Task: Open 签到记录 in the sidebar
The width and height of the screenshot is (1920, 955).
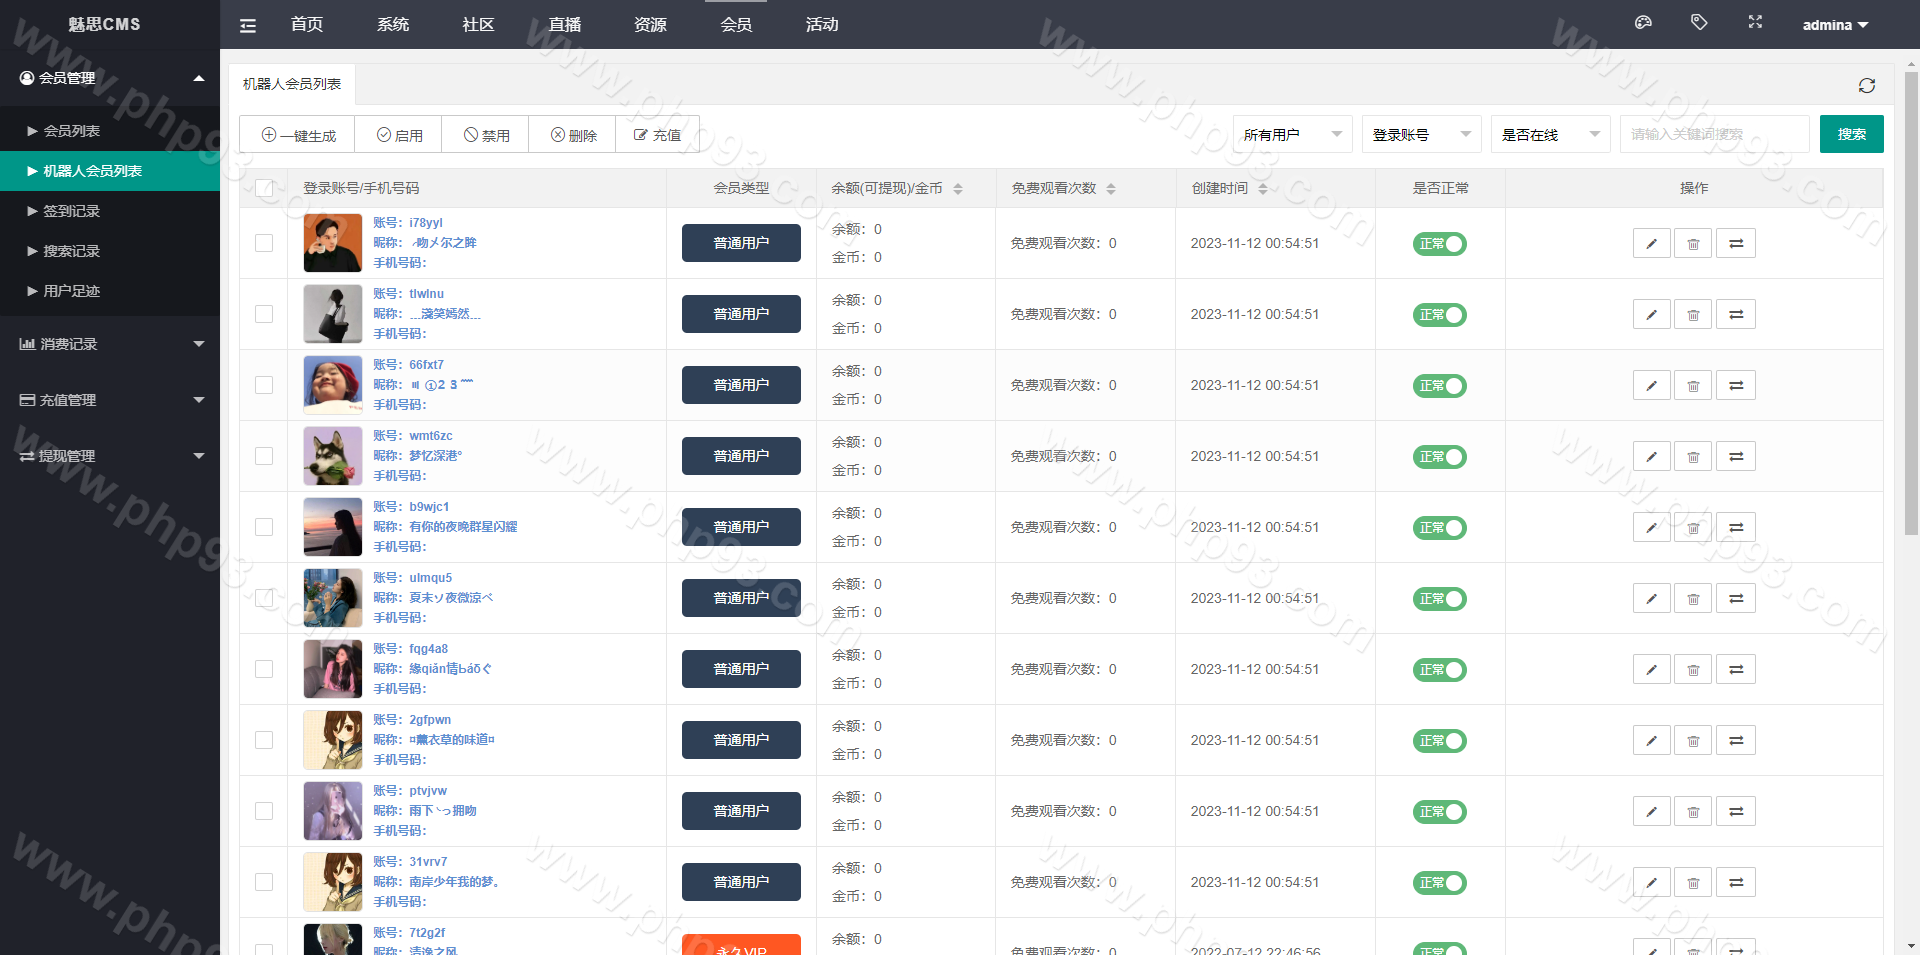Action: [71, 211]
